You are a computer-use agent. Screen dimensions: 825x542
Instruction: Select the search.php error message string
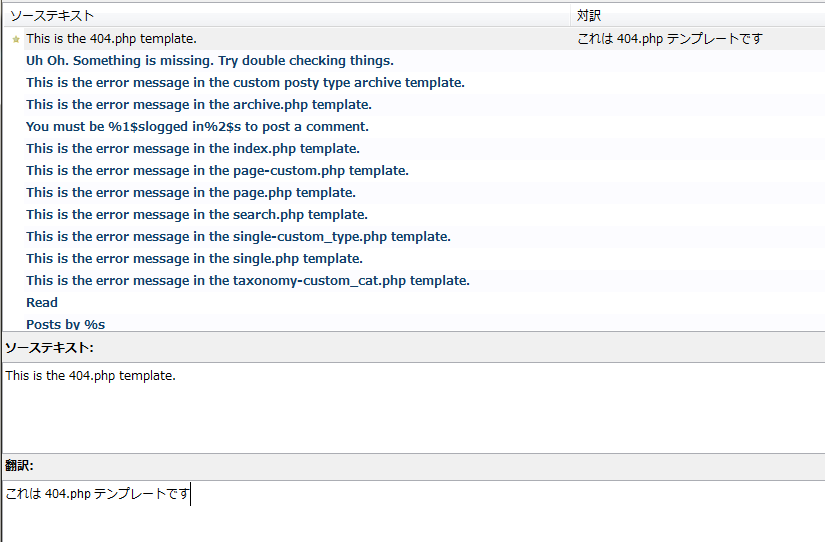coord(197,215)
